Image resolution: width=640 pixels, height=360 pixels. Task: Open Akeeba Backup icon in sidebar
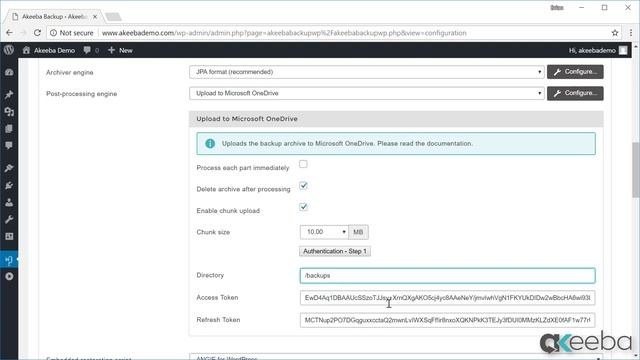point(9,260)
